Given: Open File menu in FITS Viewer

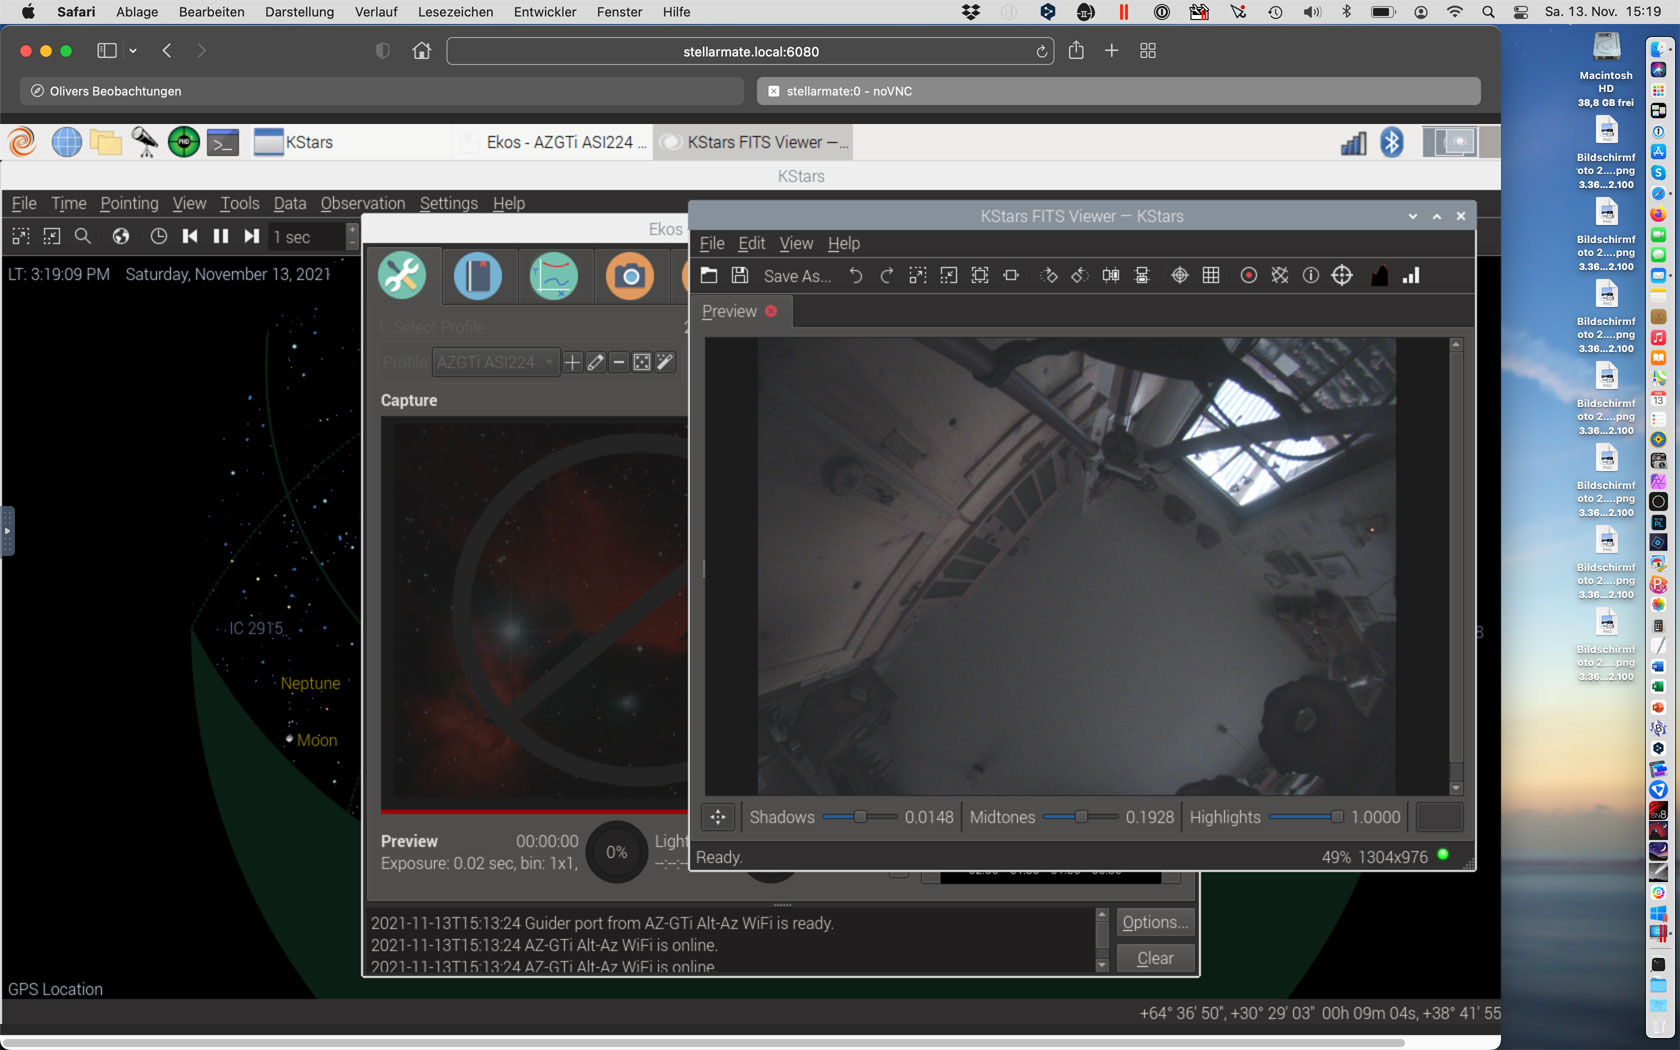Looking at the screenshot, I should [x=712, y=243].
